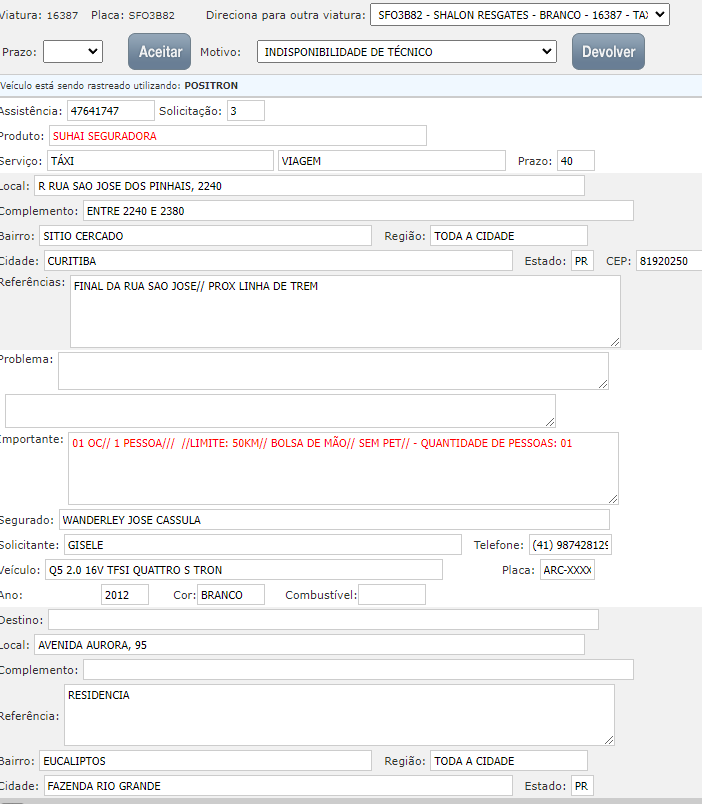Click the empty Problema text area
The height and width of the screenshot is (804, 702).
coord(332,370)
